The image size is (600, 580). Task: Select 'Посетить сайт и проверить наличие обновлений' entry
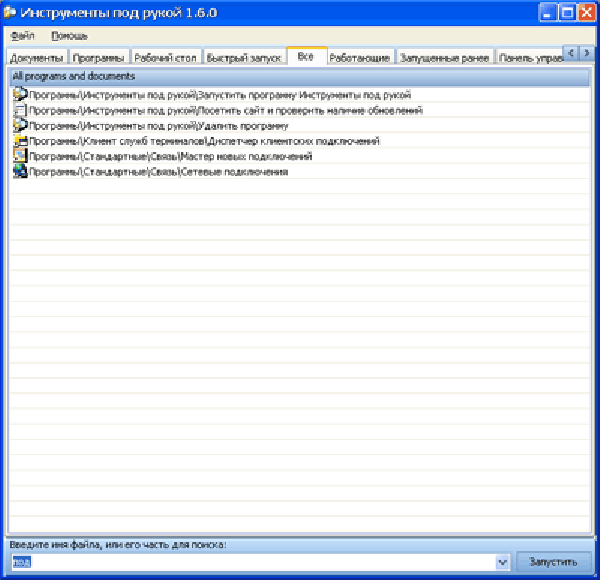(299, 110)
